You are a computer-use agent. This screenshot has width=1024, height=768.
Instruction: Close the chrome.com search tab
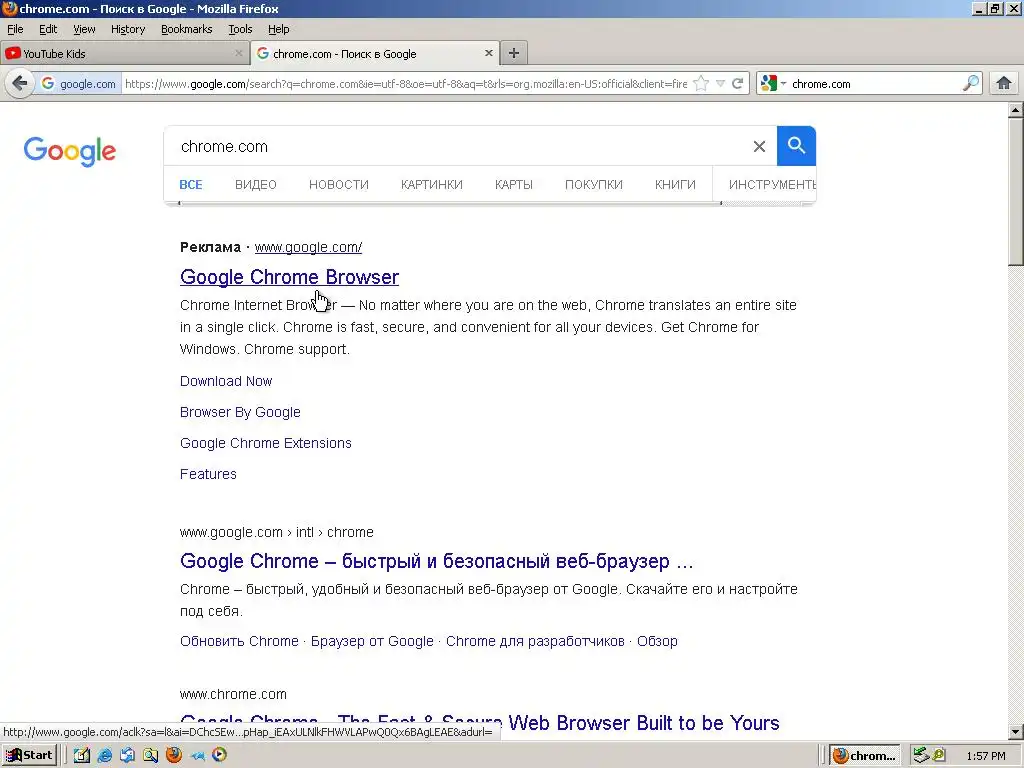pyautogui.click(x=488, y=54)
